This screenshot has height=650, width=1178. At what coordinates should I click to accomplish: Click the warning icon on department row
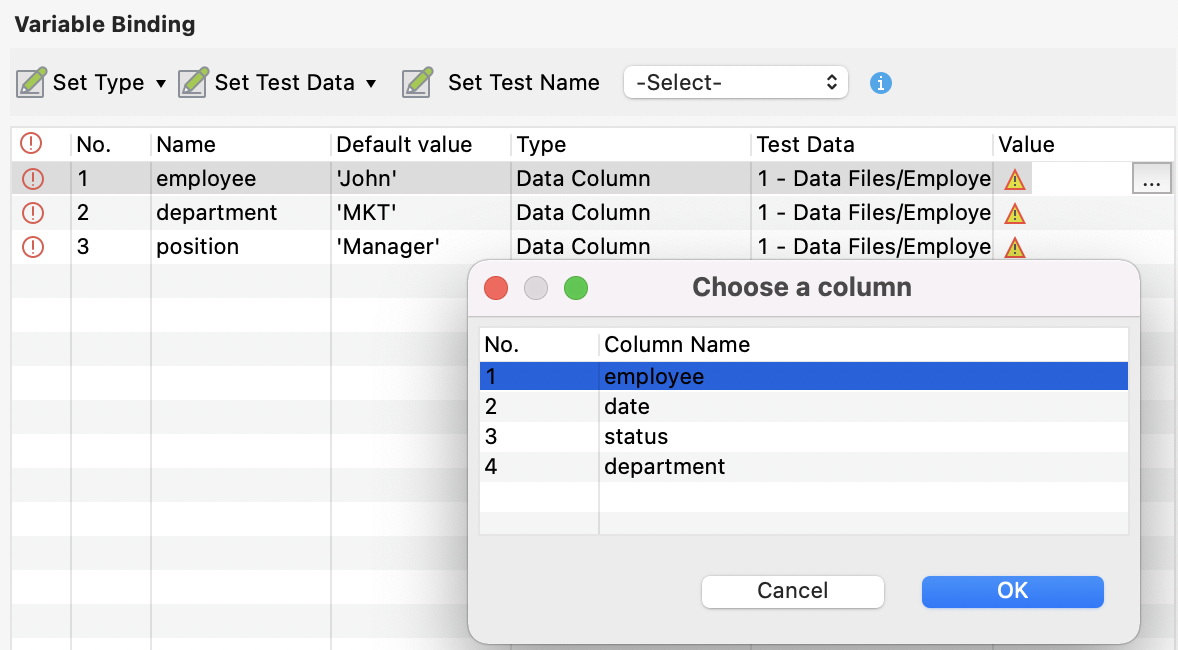[x=1014, y=212]
